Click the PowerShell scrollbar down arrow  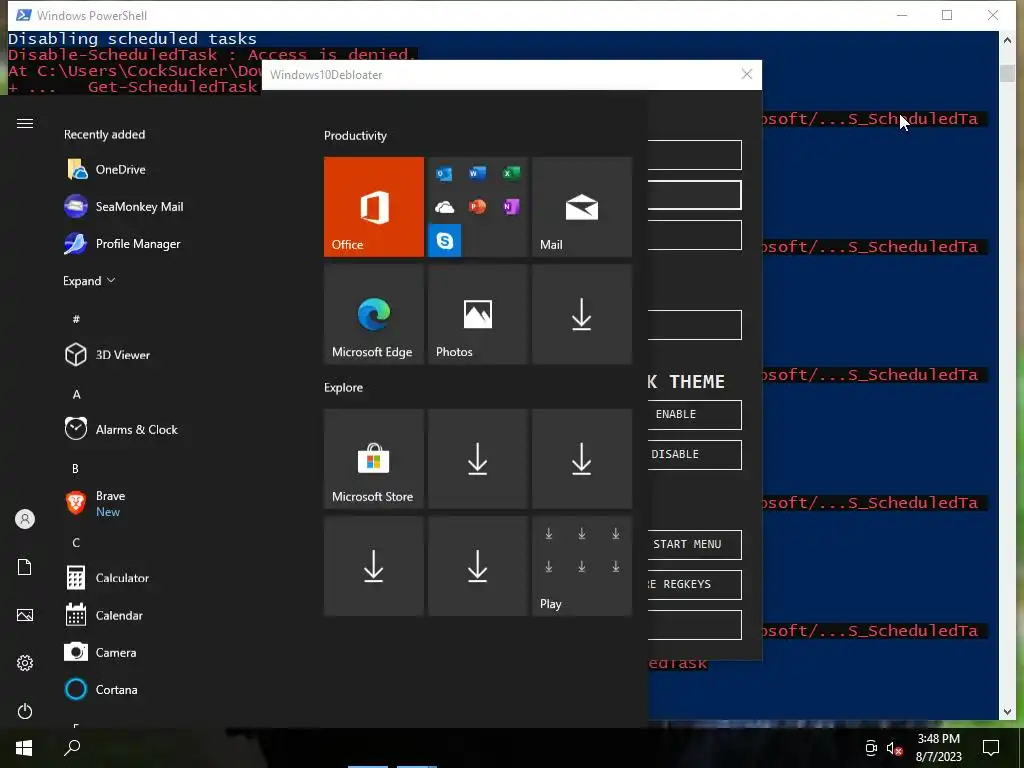[1006, 711]
